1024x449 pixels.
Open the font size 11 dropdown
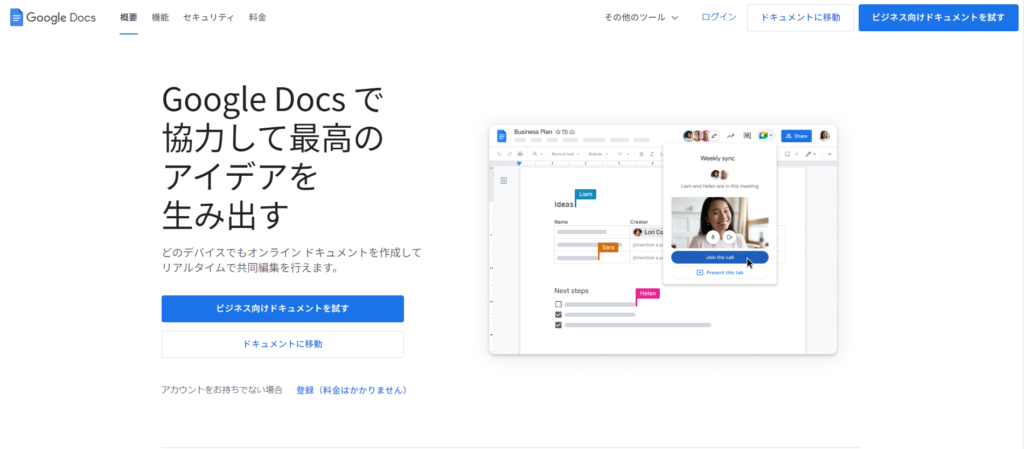point(622,154)
